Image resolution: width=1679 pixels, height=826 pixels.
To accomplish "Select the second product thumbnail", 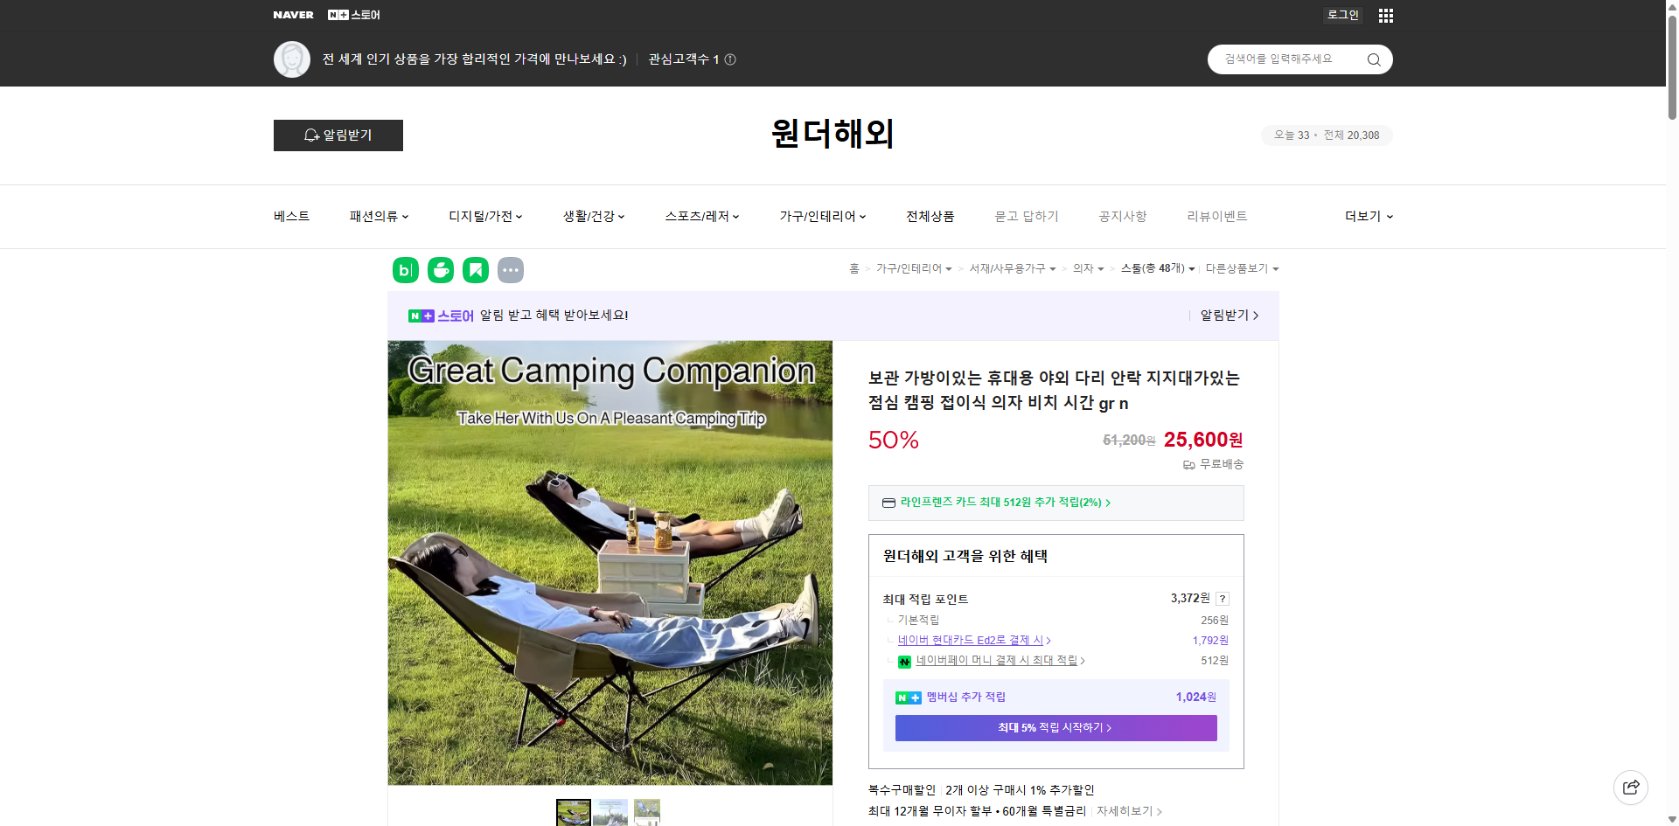I will click(610, 812).
